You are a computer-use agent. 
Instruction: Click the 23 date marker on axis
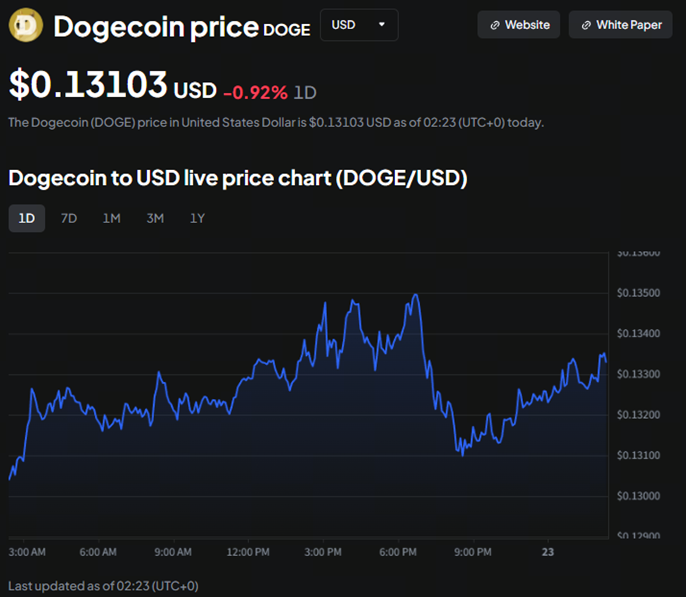[x=547, y=551]
